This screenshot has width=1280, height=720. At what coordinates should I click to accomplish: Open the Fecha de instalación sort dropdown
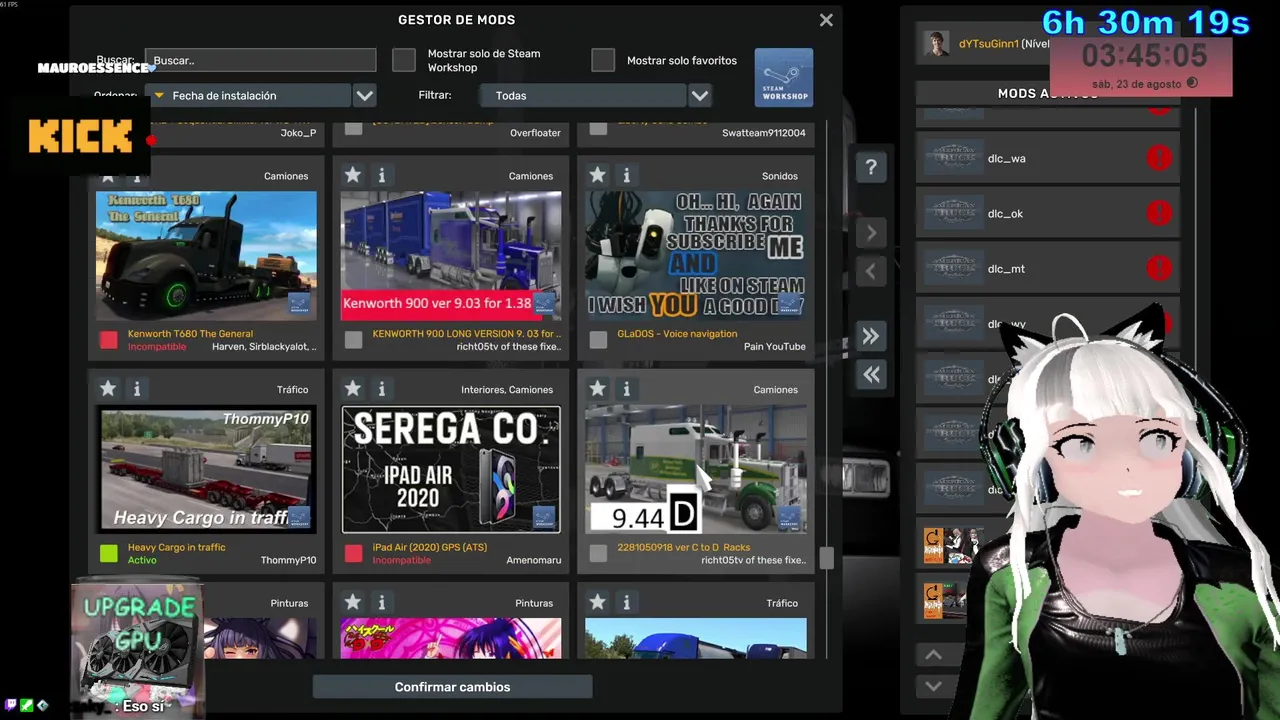click(x=248, y=95)
